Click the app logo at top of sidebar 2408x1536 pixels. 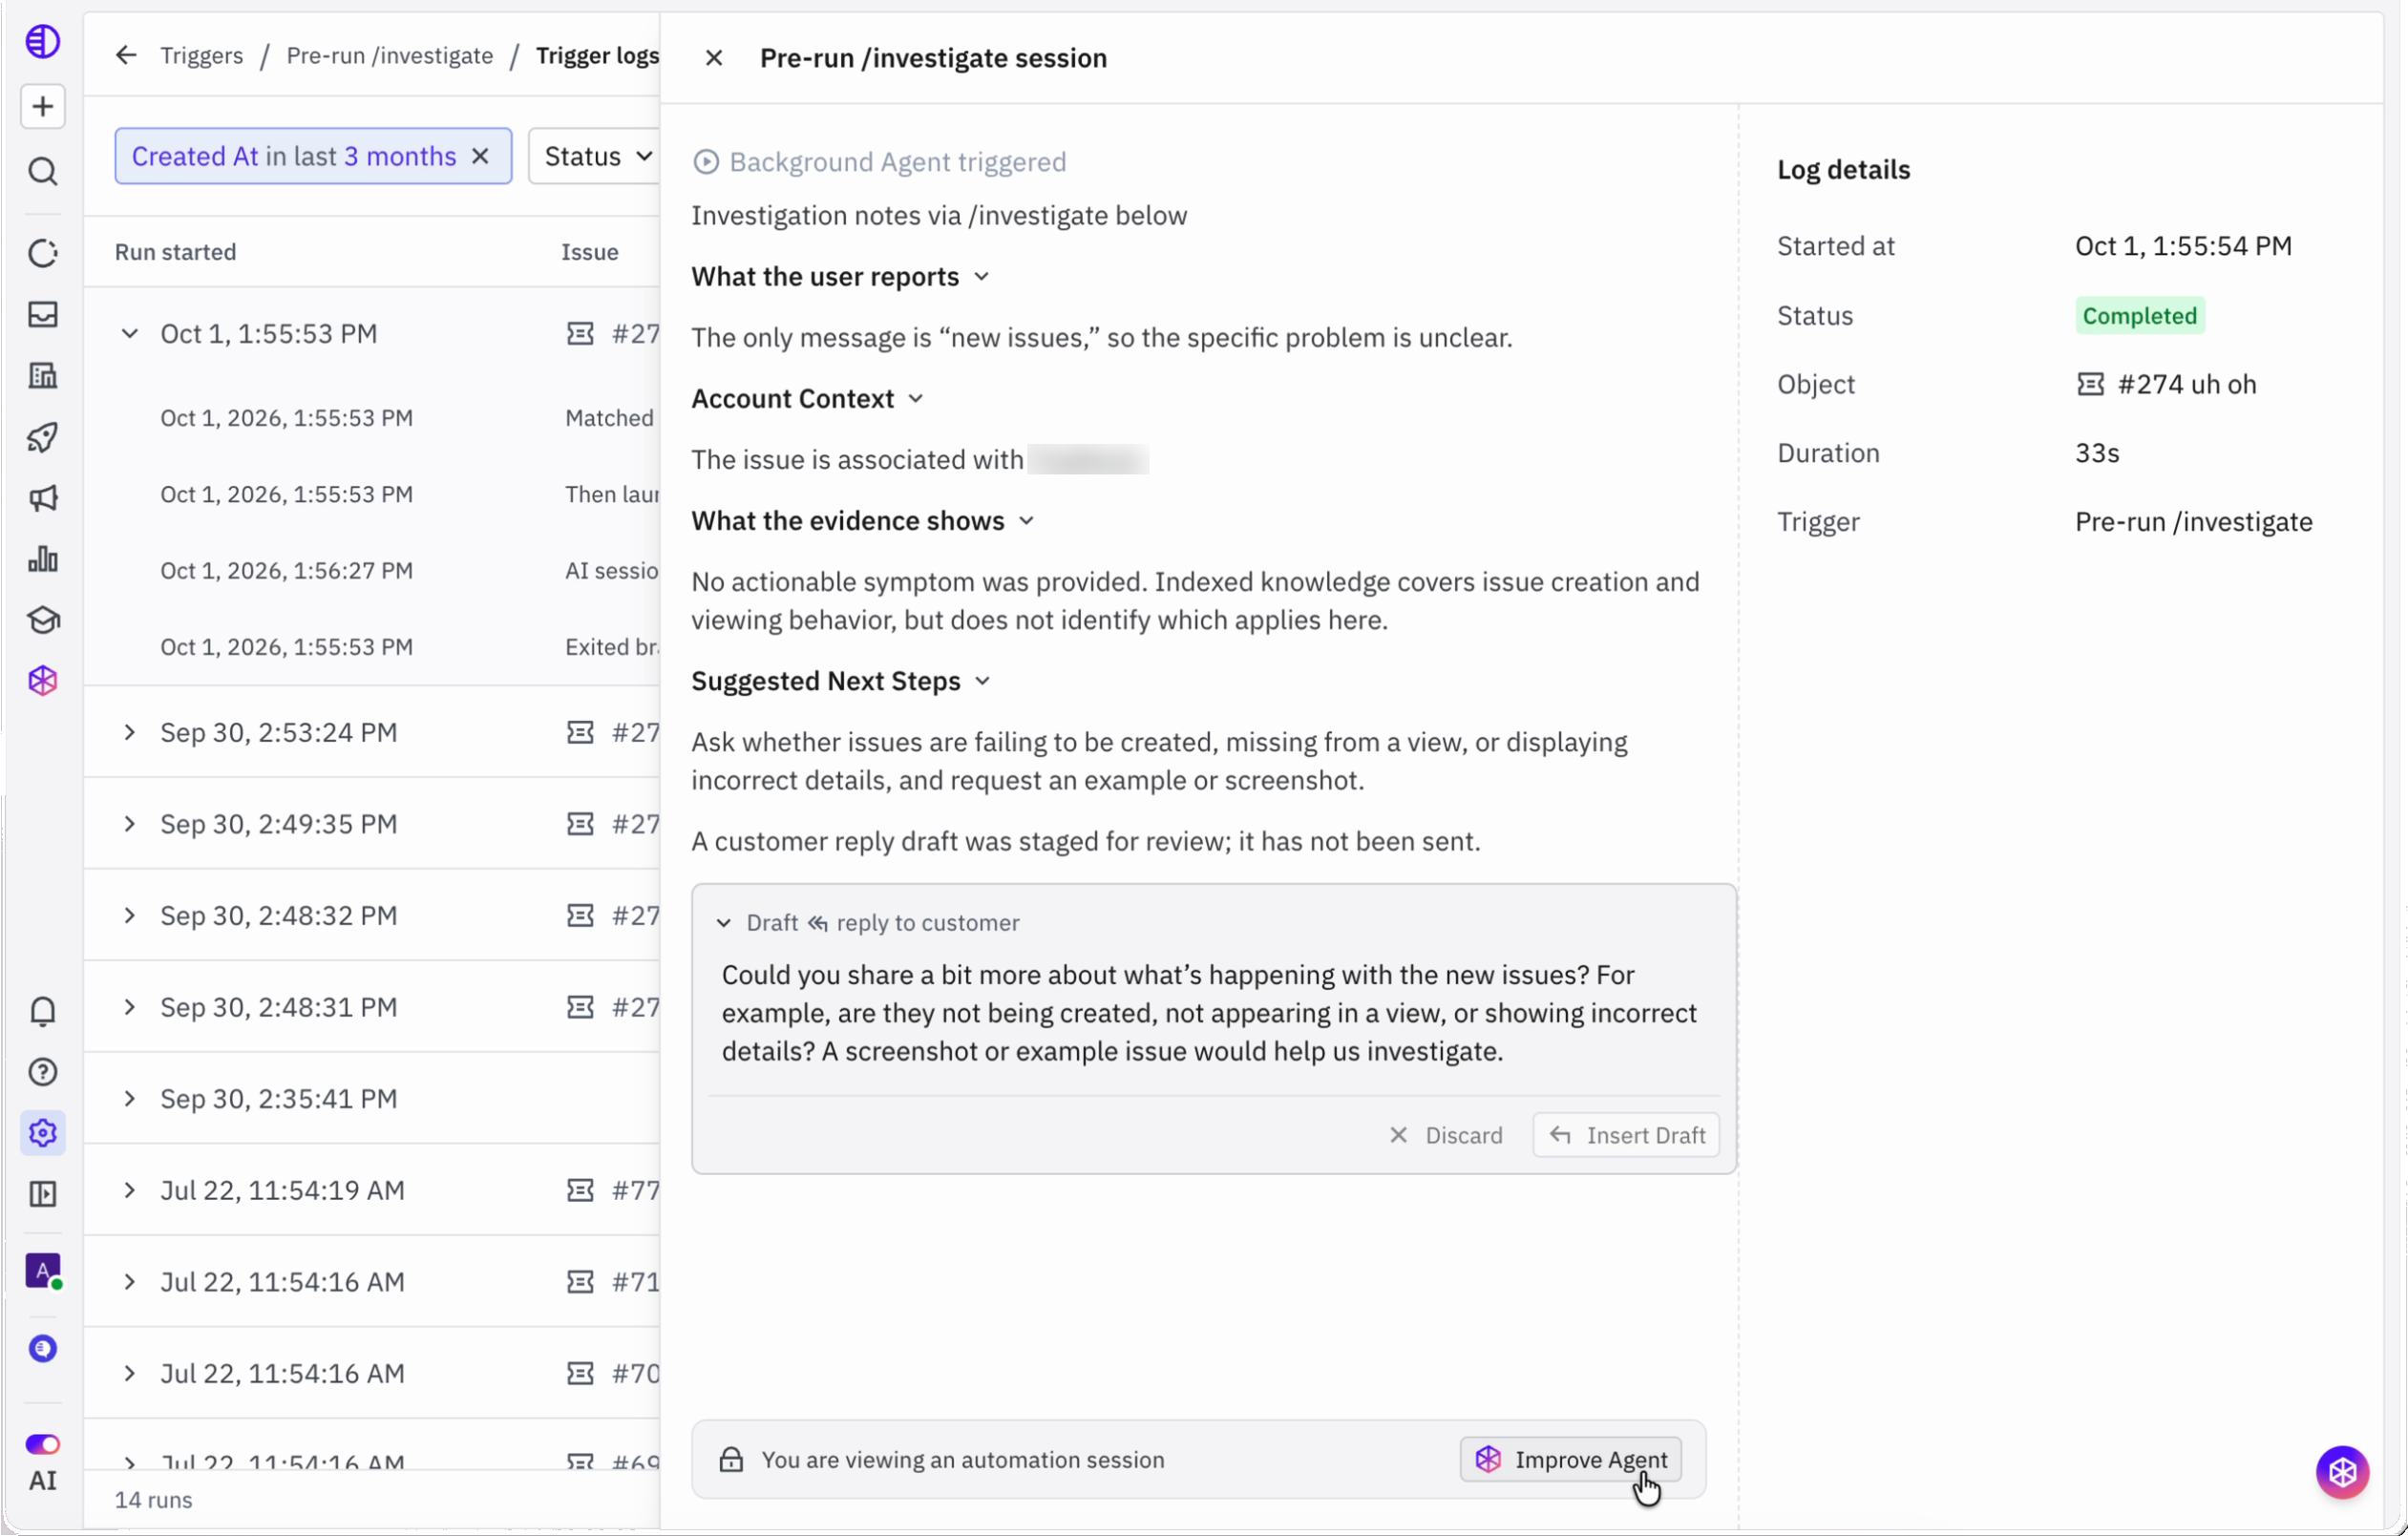42,42
